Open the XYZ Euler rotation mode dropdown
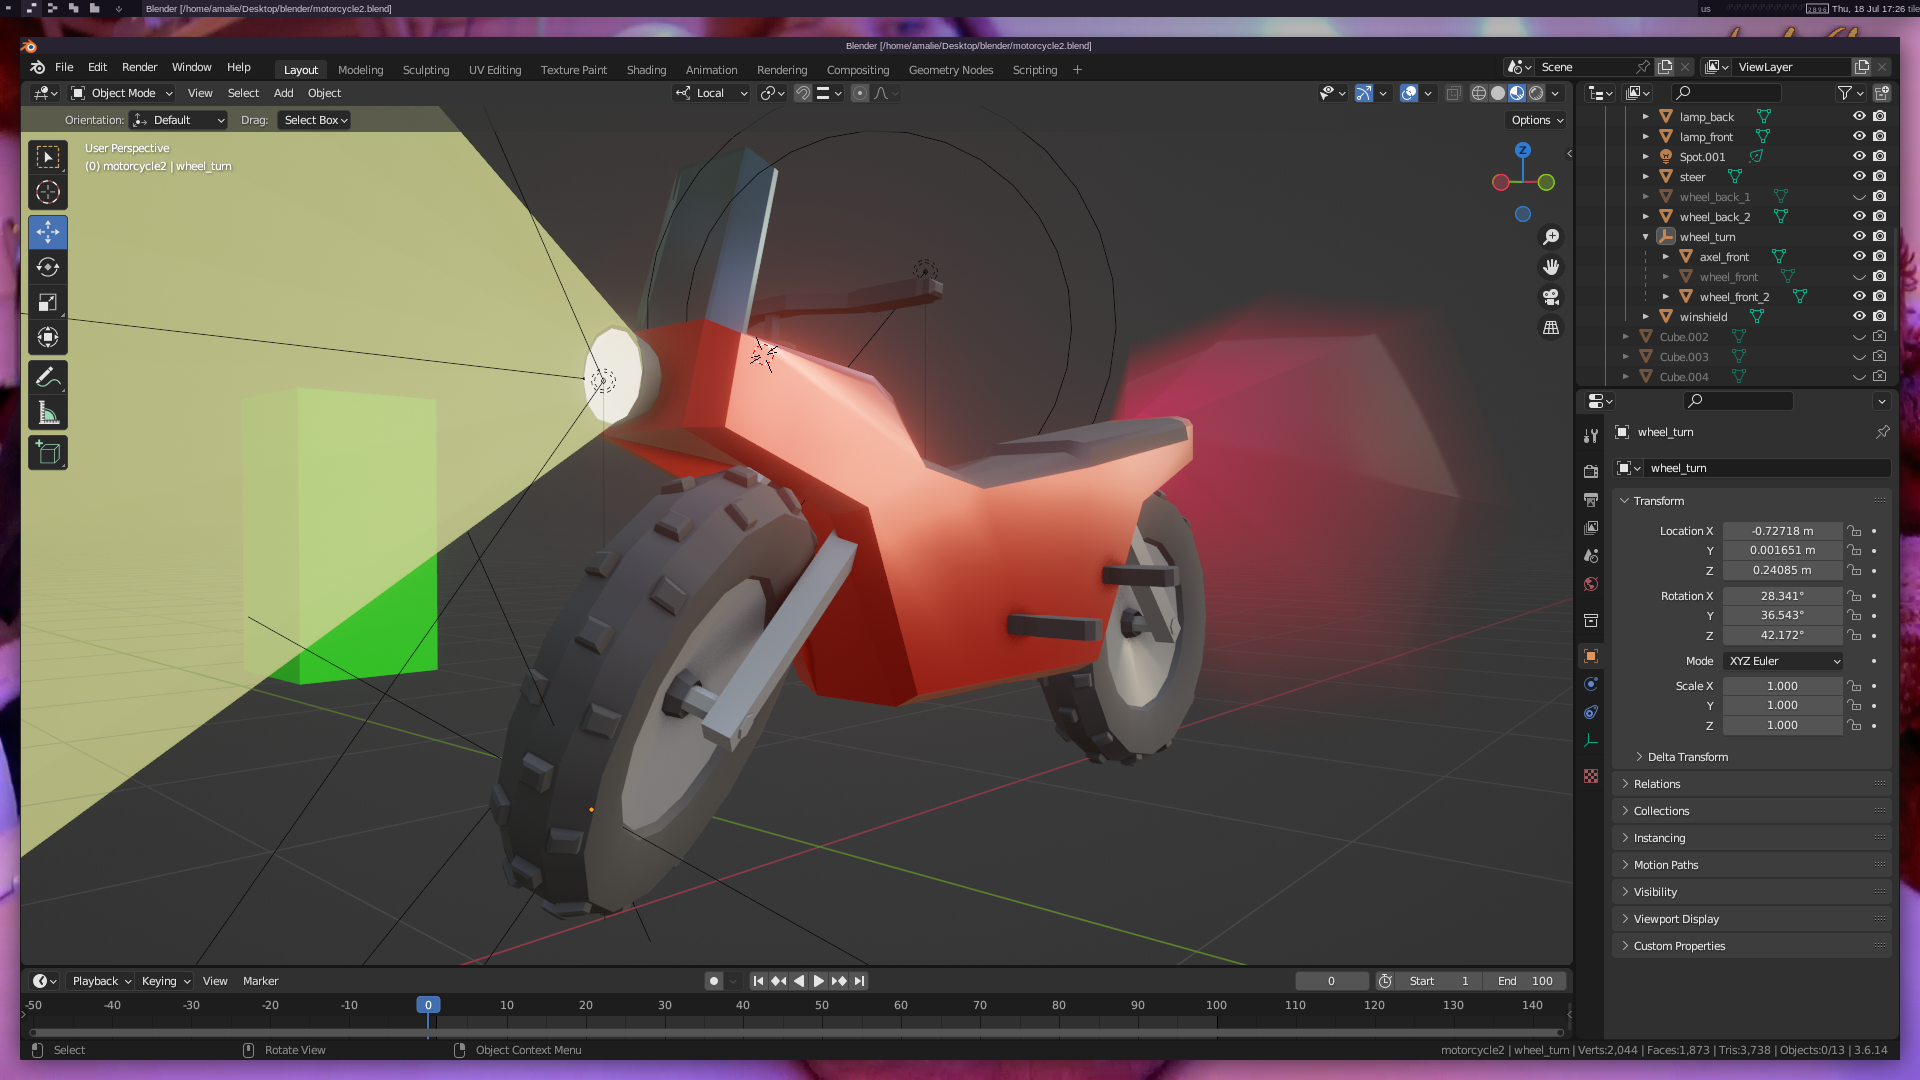The image size is (1920, 1080). tap(1783, 661)
